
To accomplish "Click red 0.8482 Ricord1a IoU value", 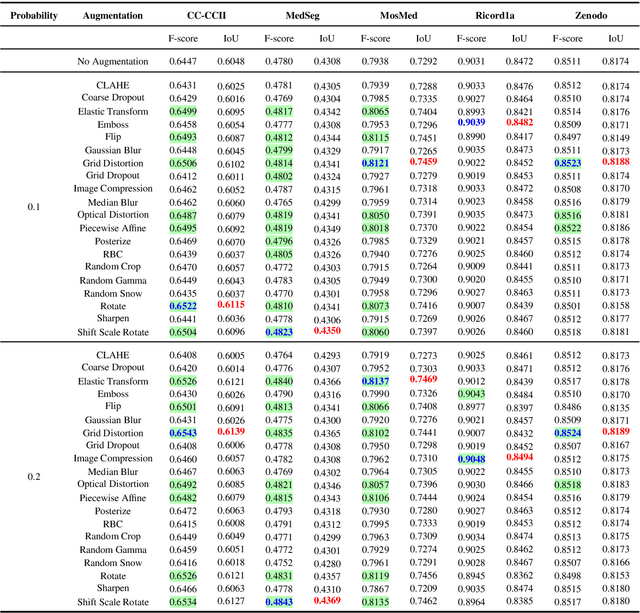I will pos(520,122).
